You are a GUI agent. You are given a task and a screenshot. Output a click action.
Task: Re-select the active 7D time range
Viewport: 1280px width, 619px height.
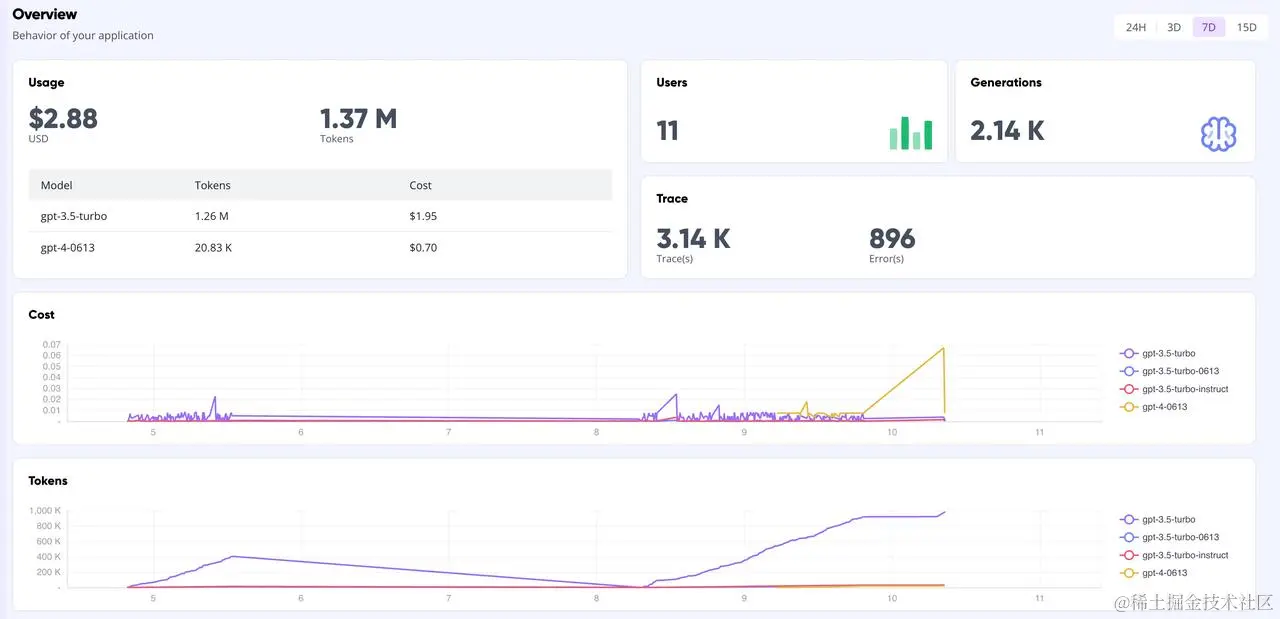click(1208, 27)
